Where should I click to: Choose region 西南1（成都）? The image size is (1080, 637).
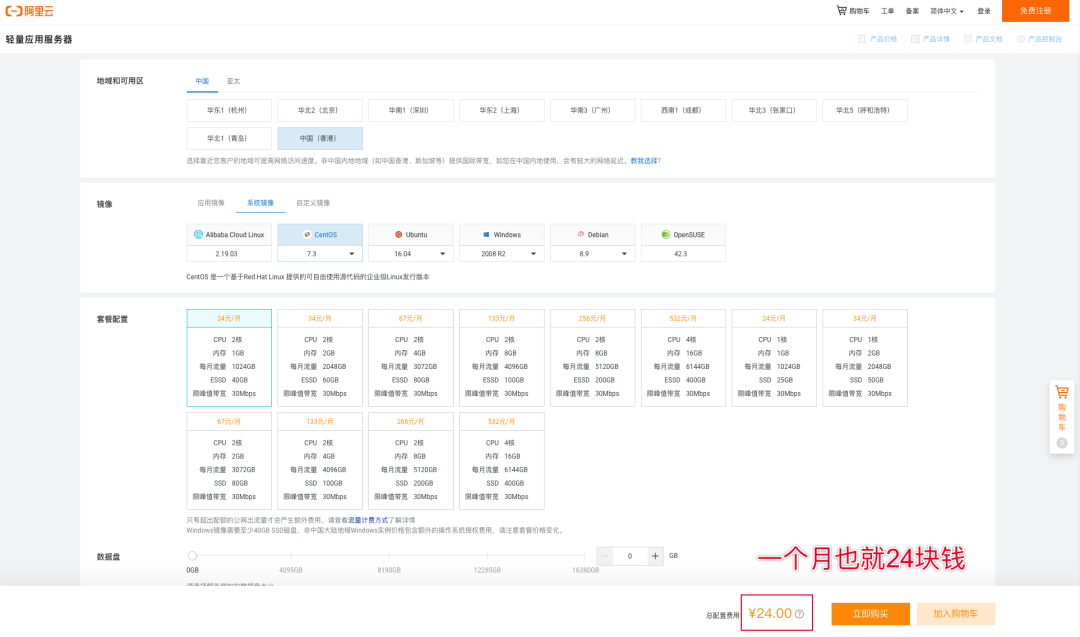coord(683,110)
